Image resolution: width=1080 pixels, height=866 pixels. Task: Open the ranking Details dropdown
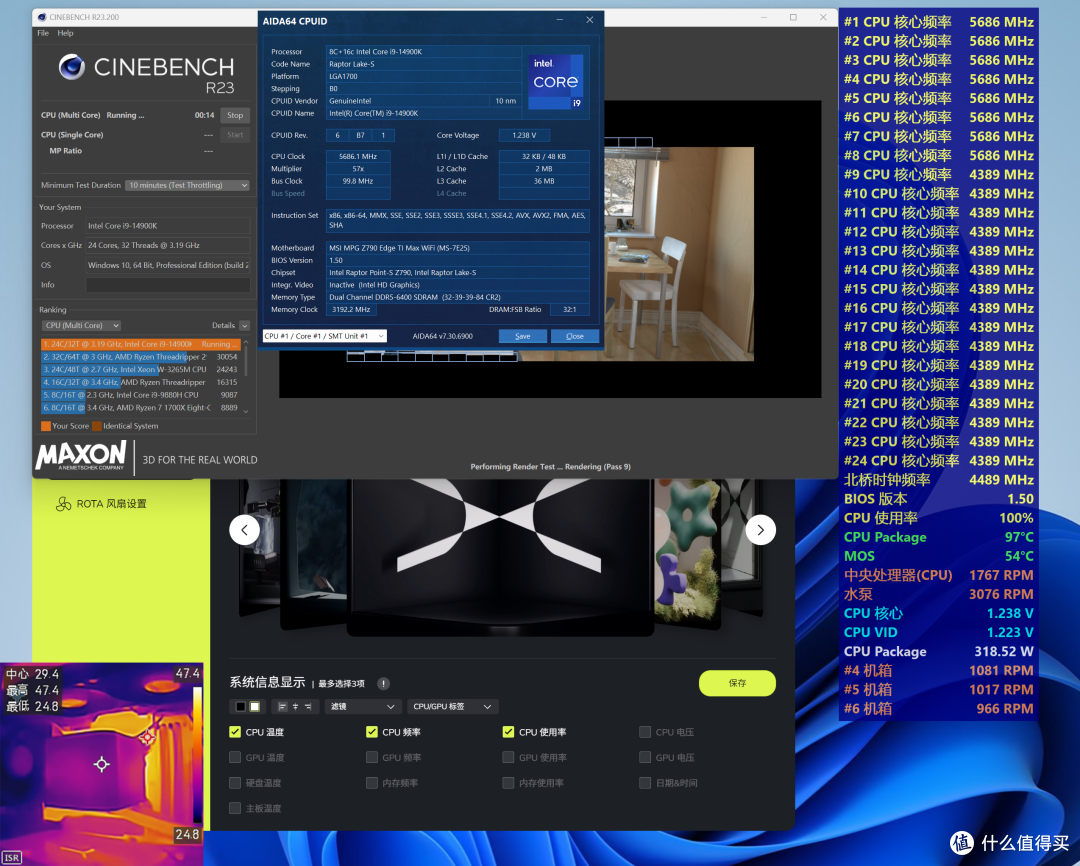245,325
